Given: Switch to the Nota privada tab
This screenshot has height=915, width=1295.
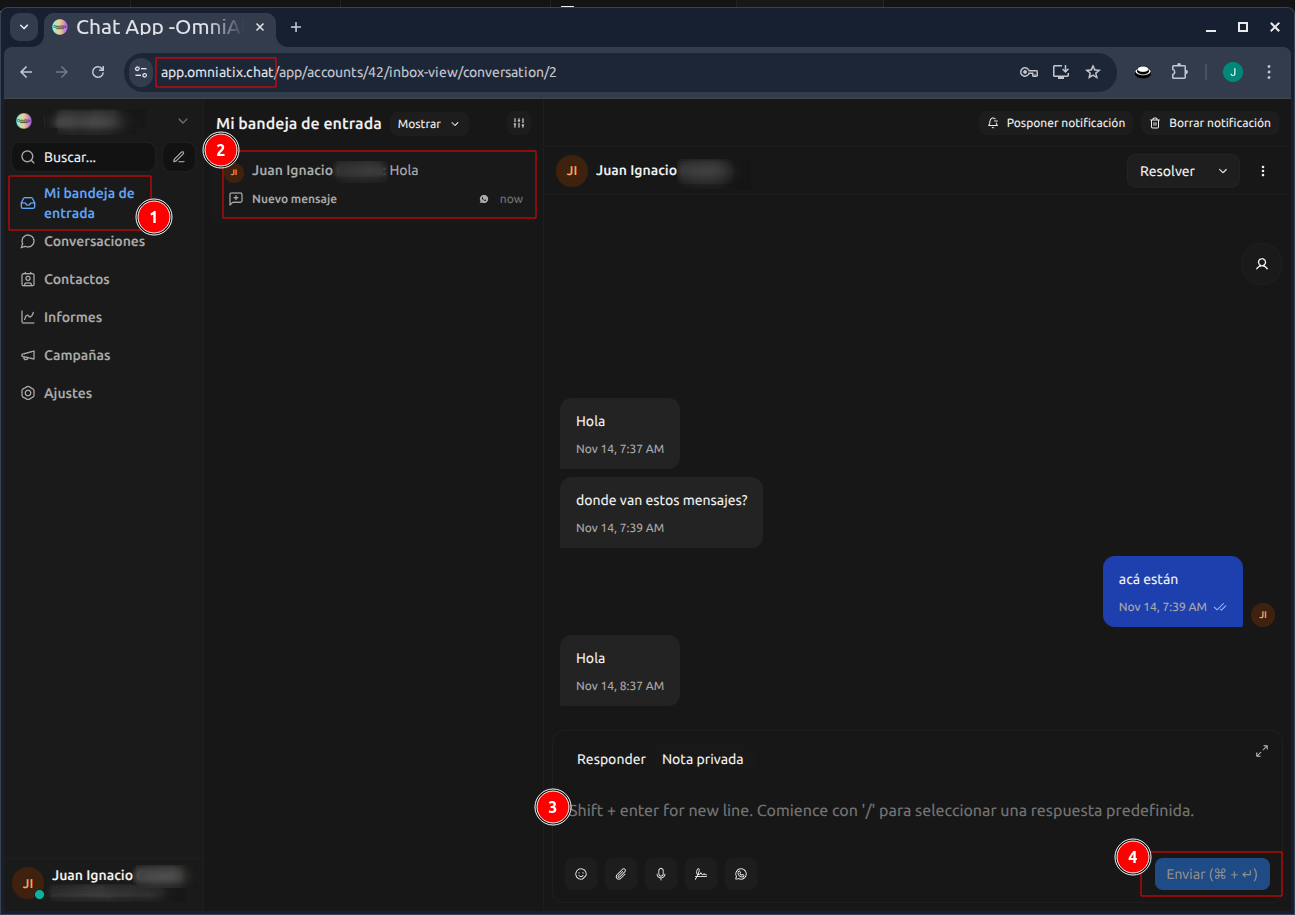Looking at the screenshot, I should pos(702,759).
